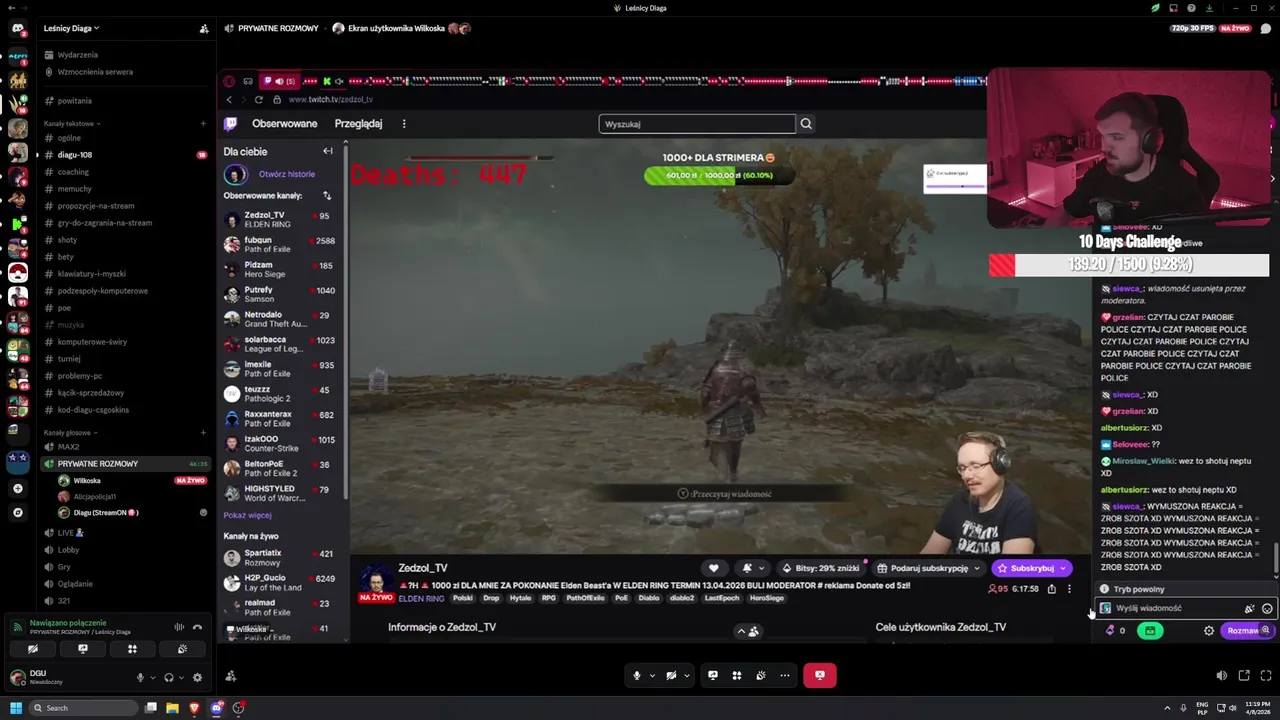Open the Otwórz historie link
The image size is (1280, 720).
pyautogui.click(x=287, y=174)
